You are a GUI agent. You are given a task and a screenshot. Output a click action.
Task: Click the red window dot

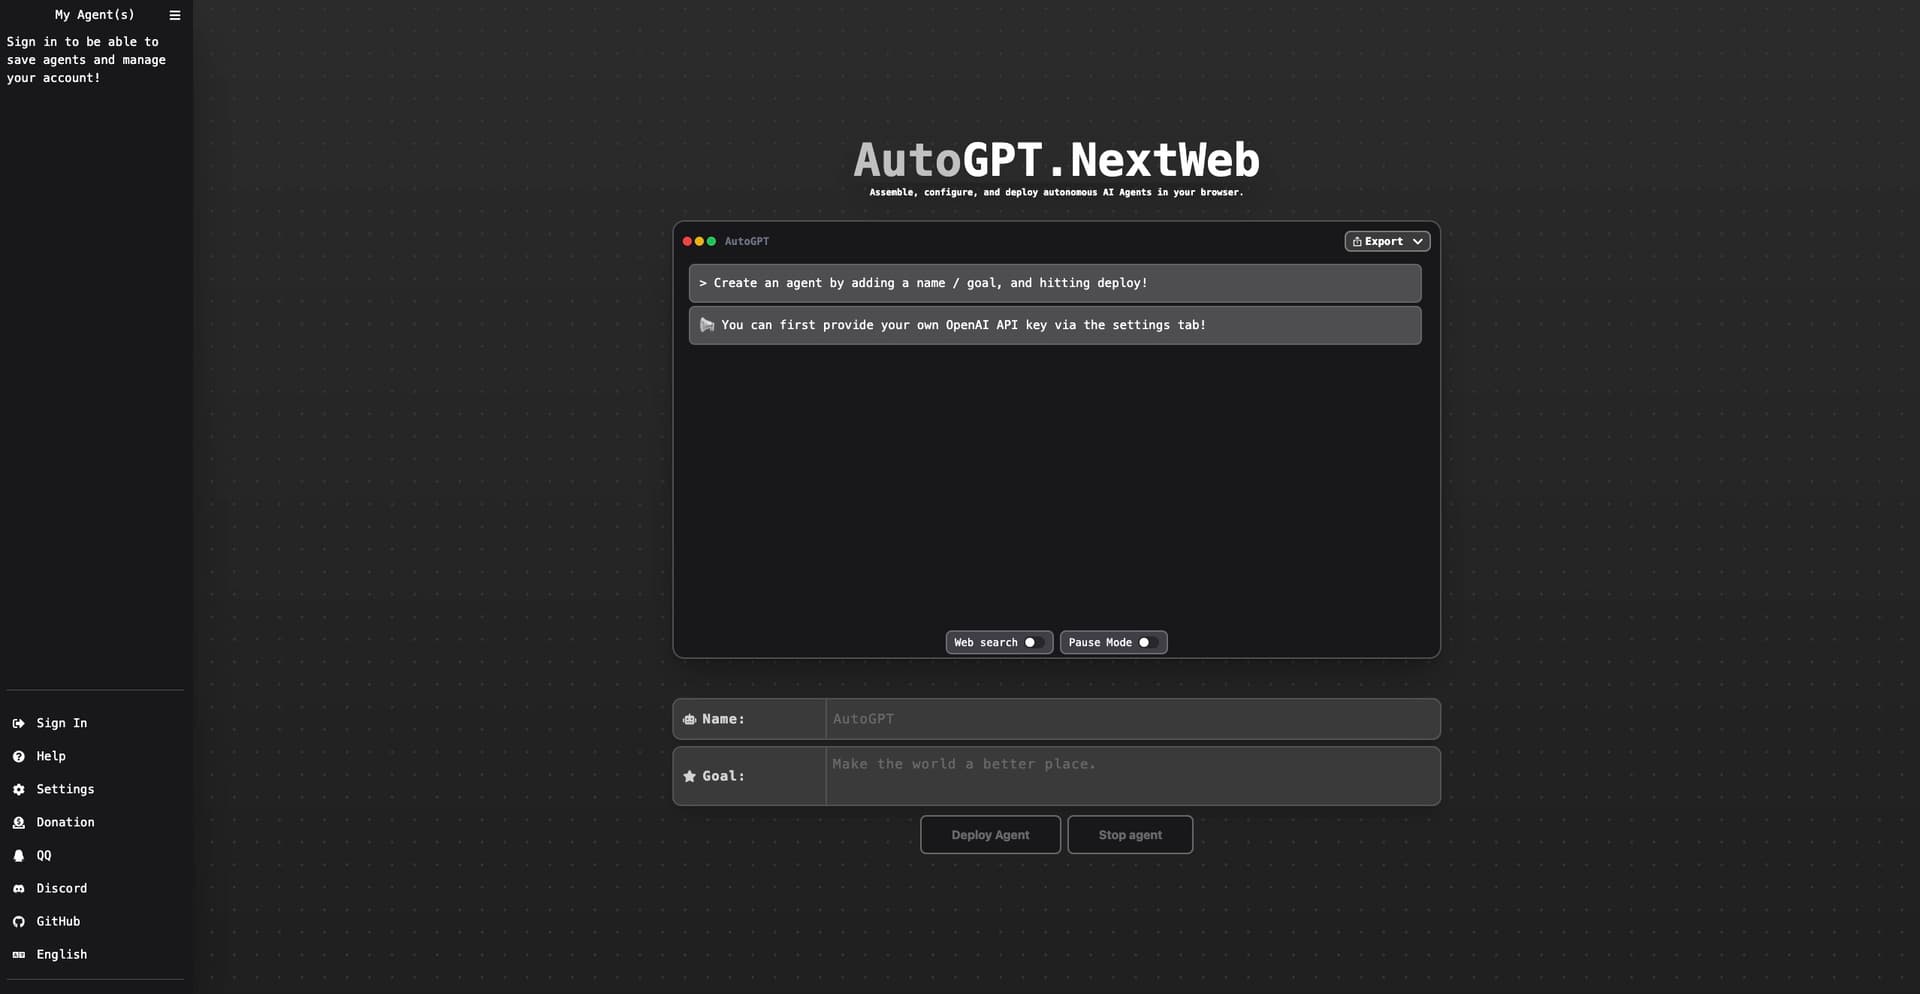[x=687, y=241]
